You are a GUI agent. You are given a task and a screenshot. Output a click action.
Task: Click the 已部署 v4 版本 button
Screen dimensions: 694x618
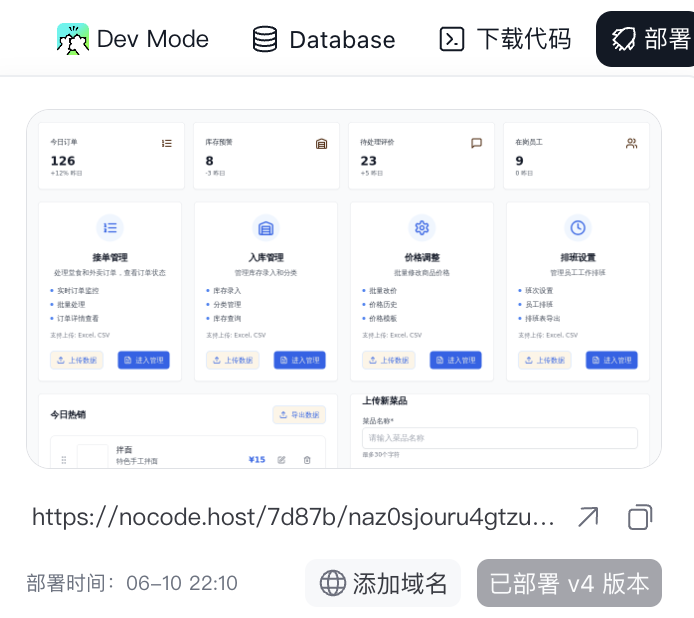(569, 583)
